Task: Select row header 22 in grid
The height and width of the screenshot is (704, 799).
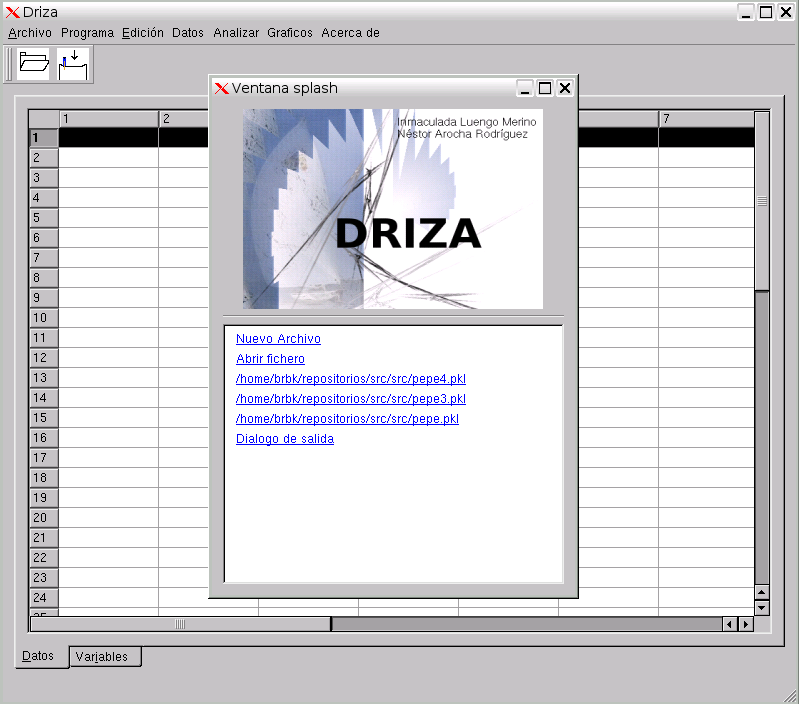Action: pos(44,557)
